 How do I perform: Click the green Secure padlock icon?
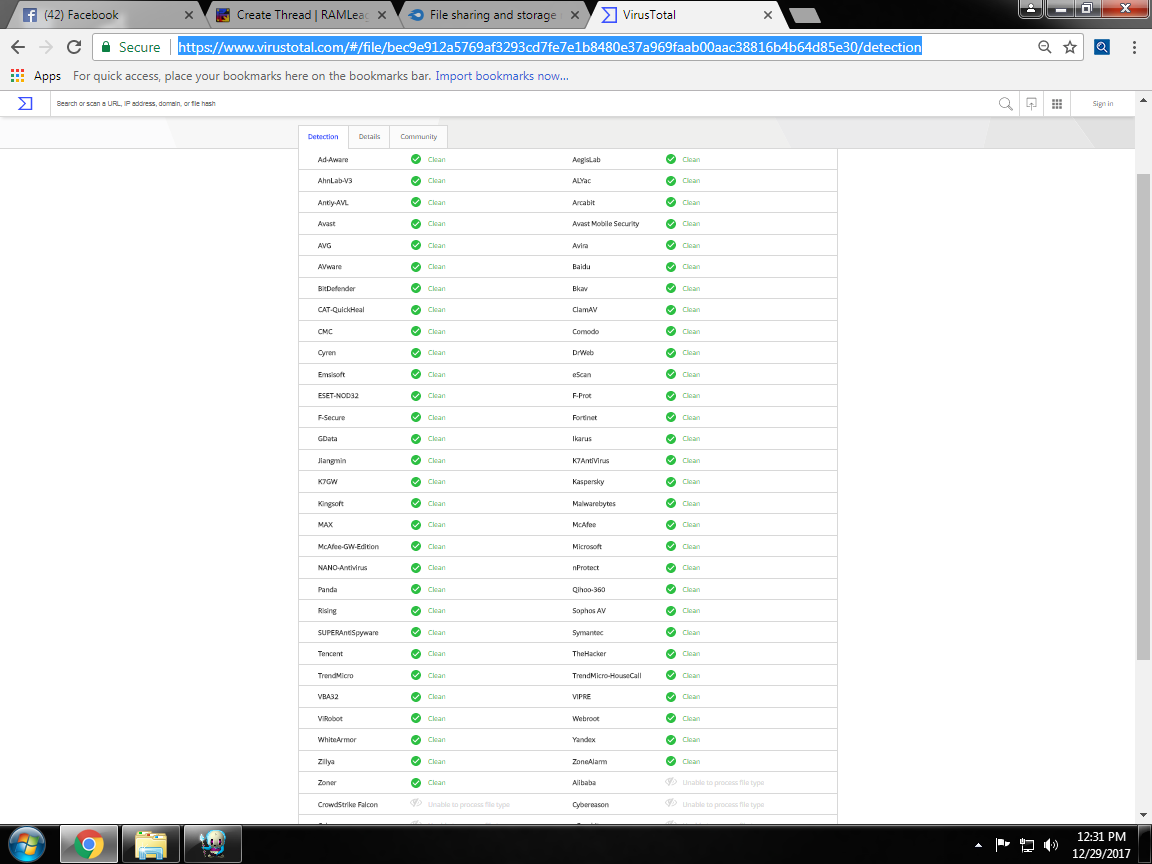point(106,47)
